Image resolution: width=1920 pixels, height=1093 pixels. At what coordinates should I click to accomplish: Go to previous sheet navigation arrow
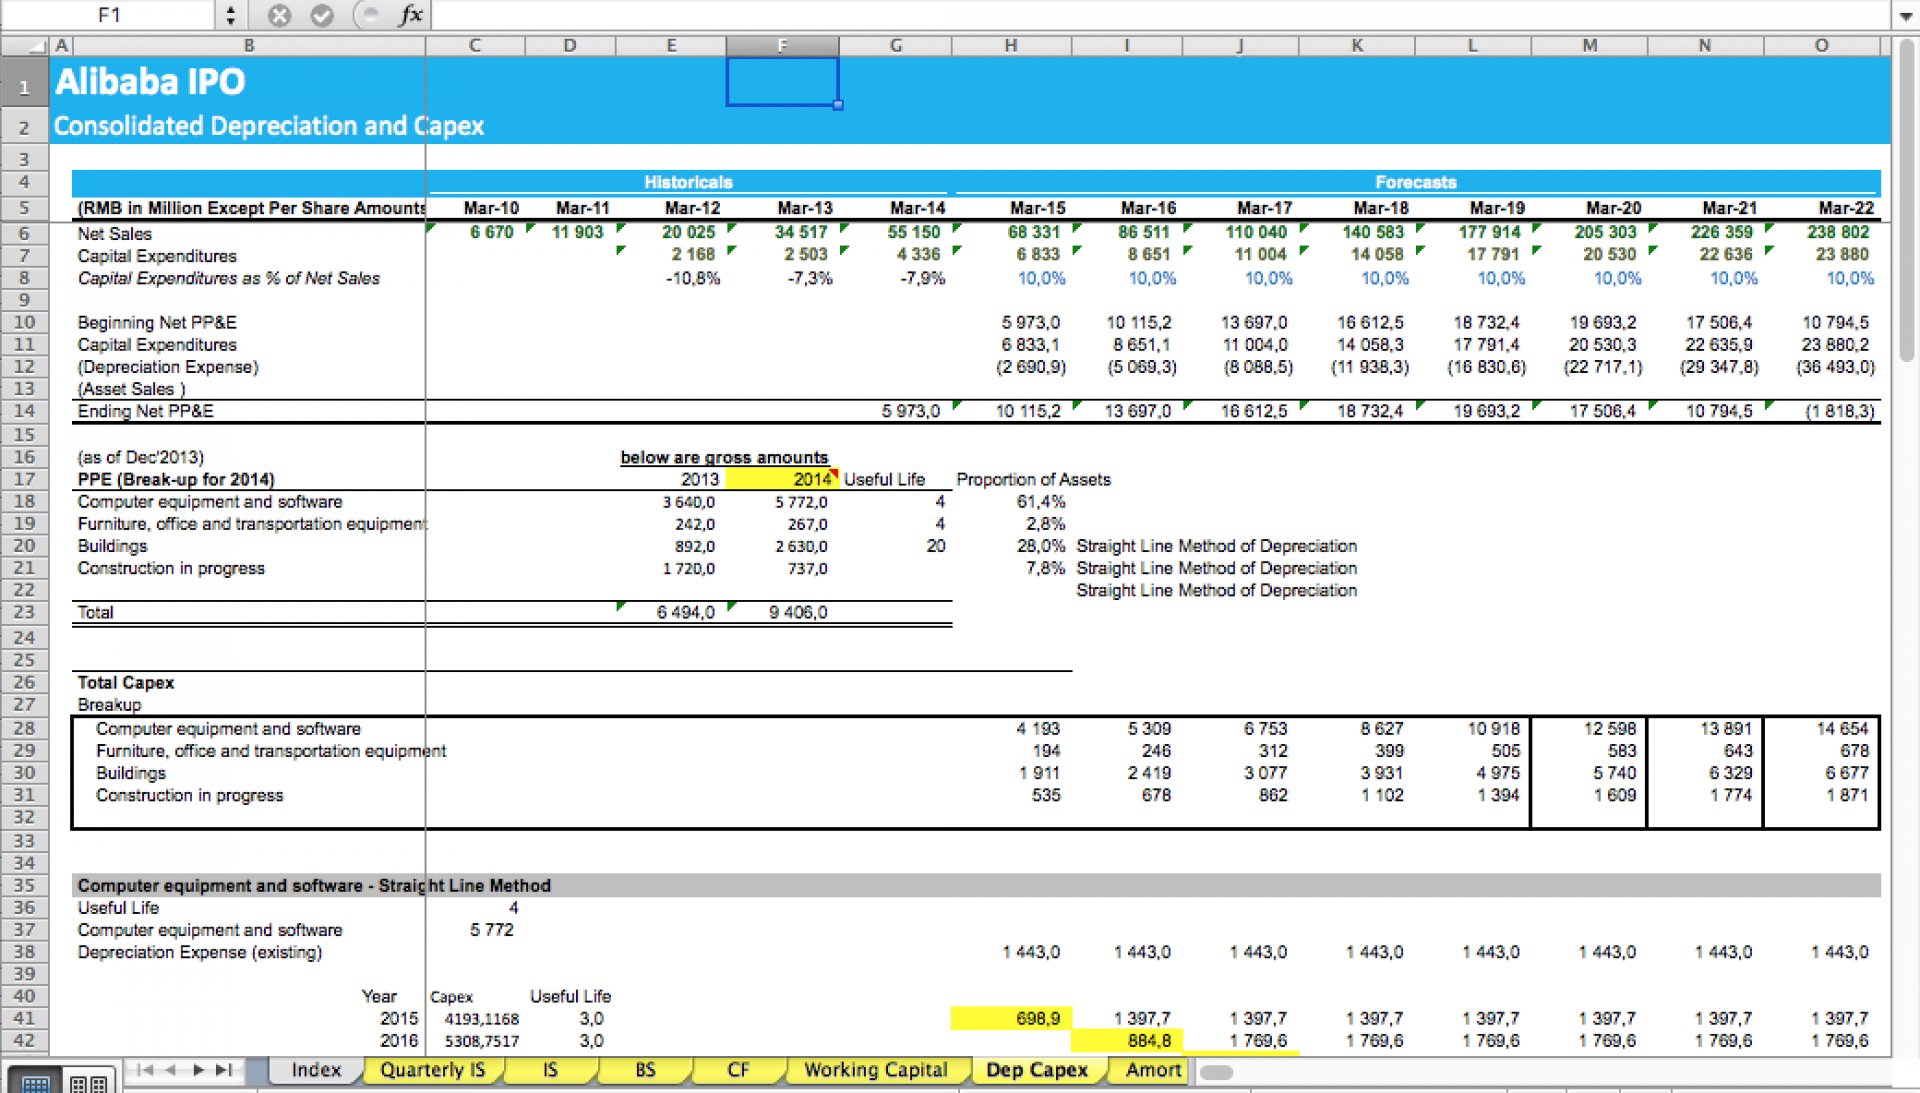tap(171, 1070)
